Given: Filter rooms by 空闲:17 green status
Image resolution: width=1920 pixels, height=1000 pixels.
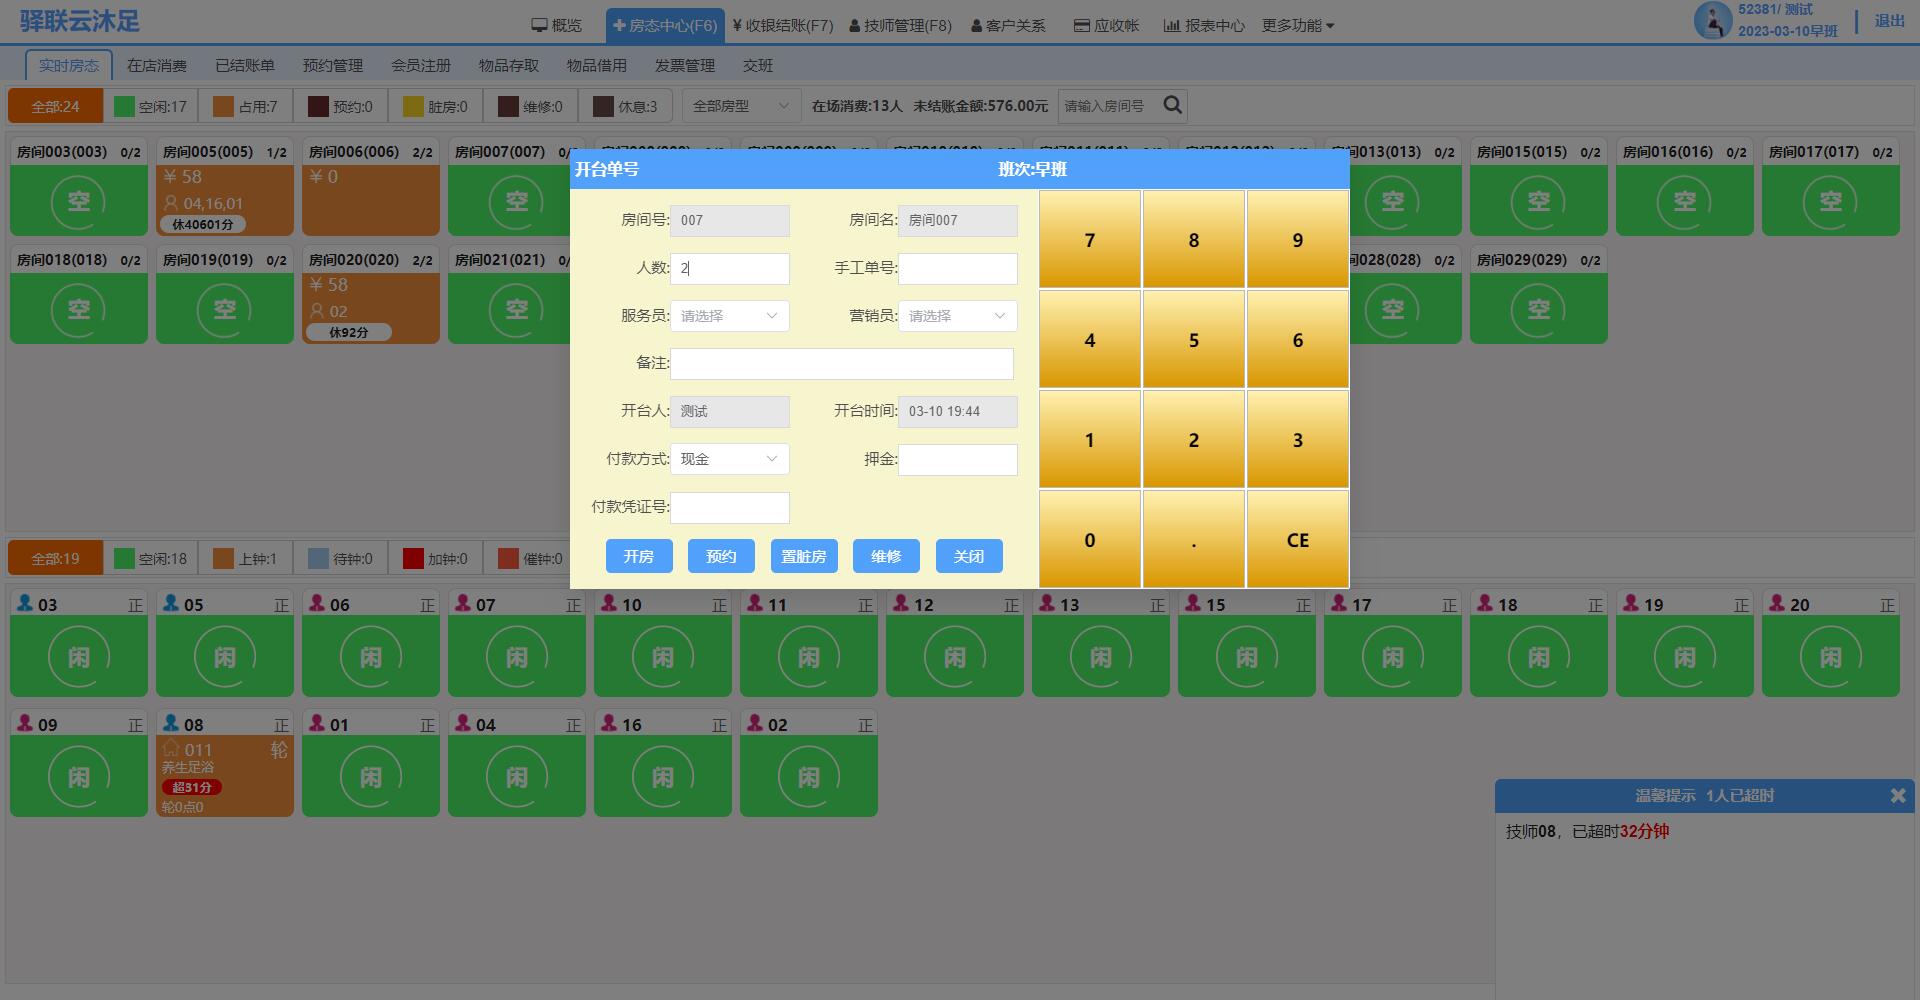Looking at the screenshot, I should click(x=151, y=106).
